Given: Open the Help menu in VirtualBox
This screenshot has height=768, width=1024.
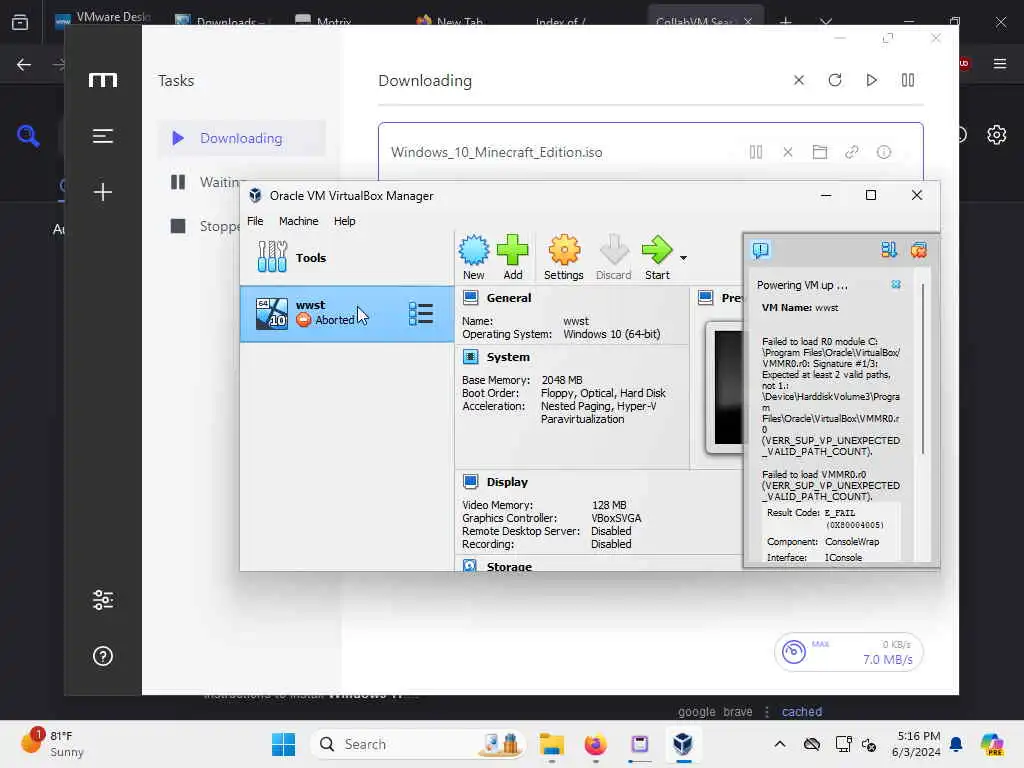Looking at the screenshot, I should (344, 221).
